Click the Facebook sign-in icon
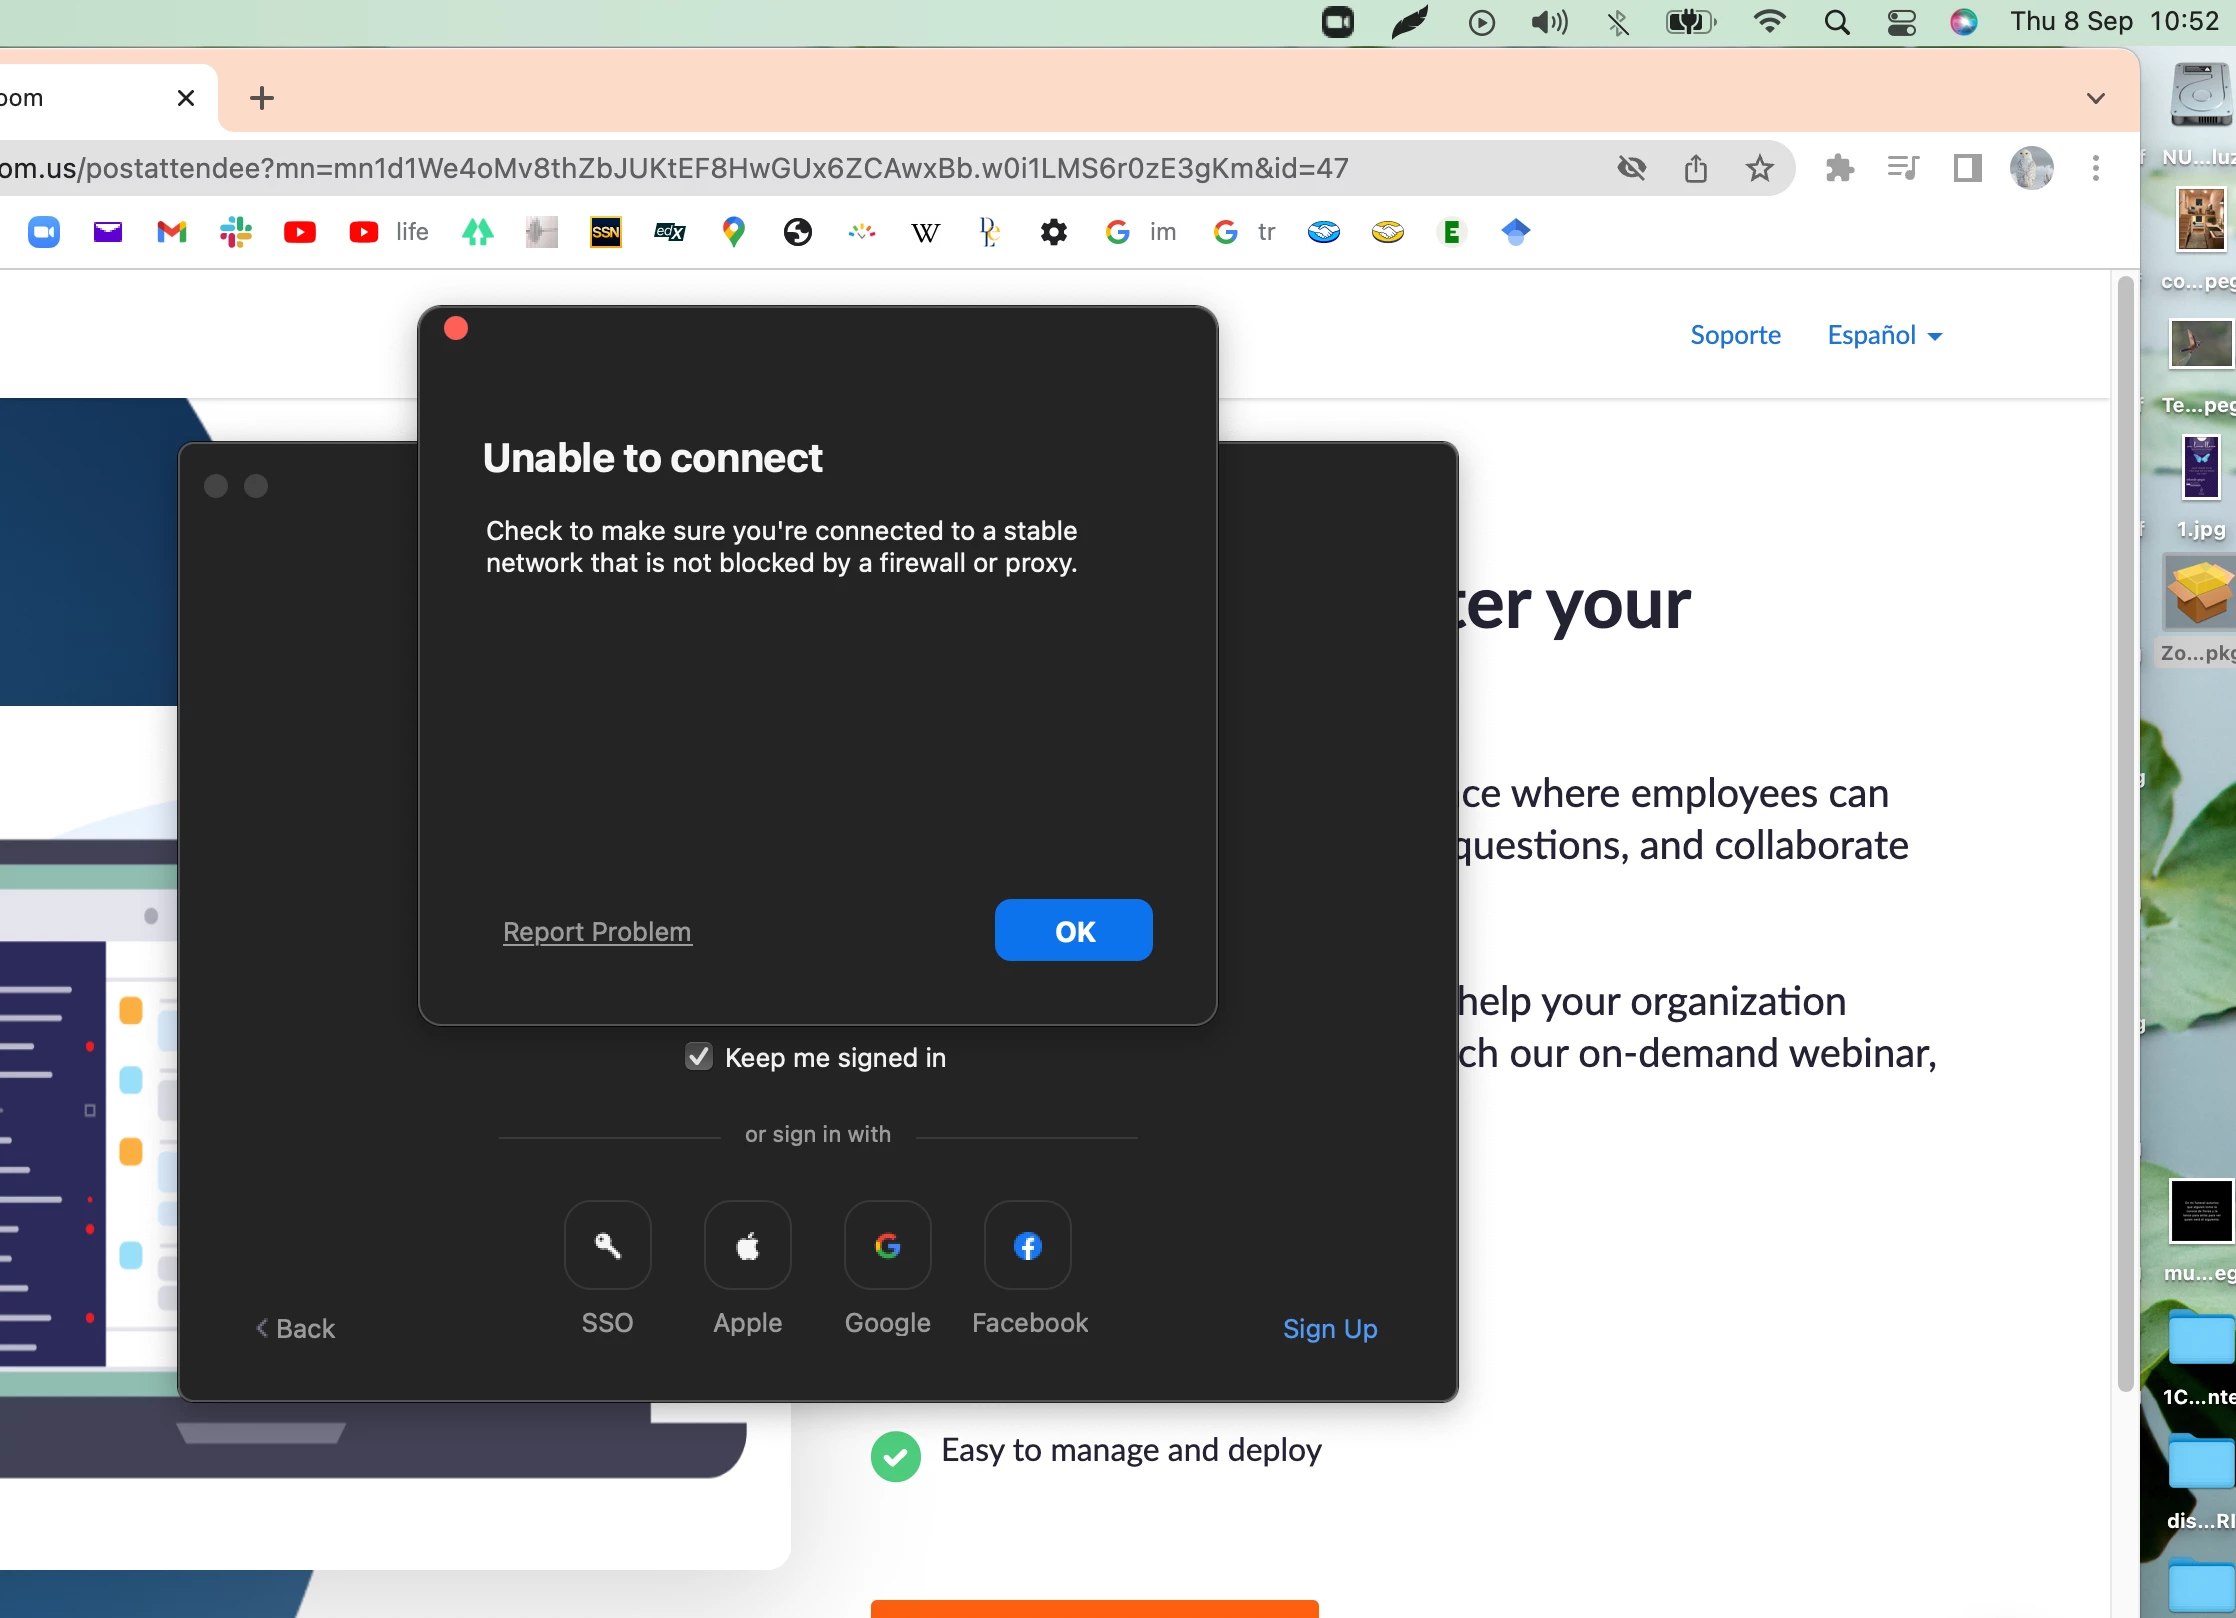This screenshot has height=1618, width=2236. pos(1027,1246)
